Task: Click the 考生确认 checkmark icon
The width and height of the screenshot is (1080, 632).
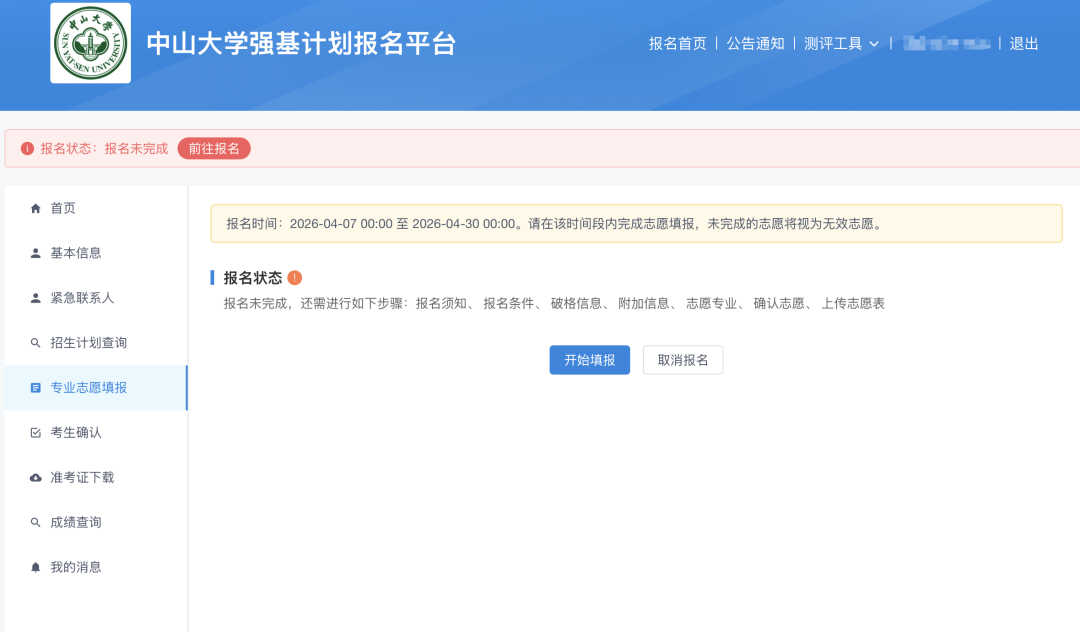Action: 35,432
